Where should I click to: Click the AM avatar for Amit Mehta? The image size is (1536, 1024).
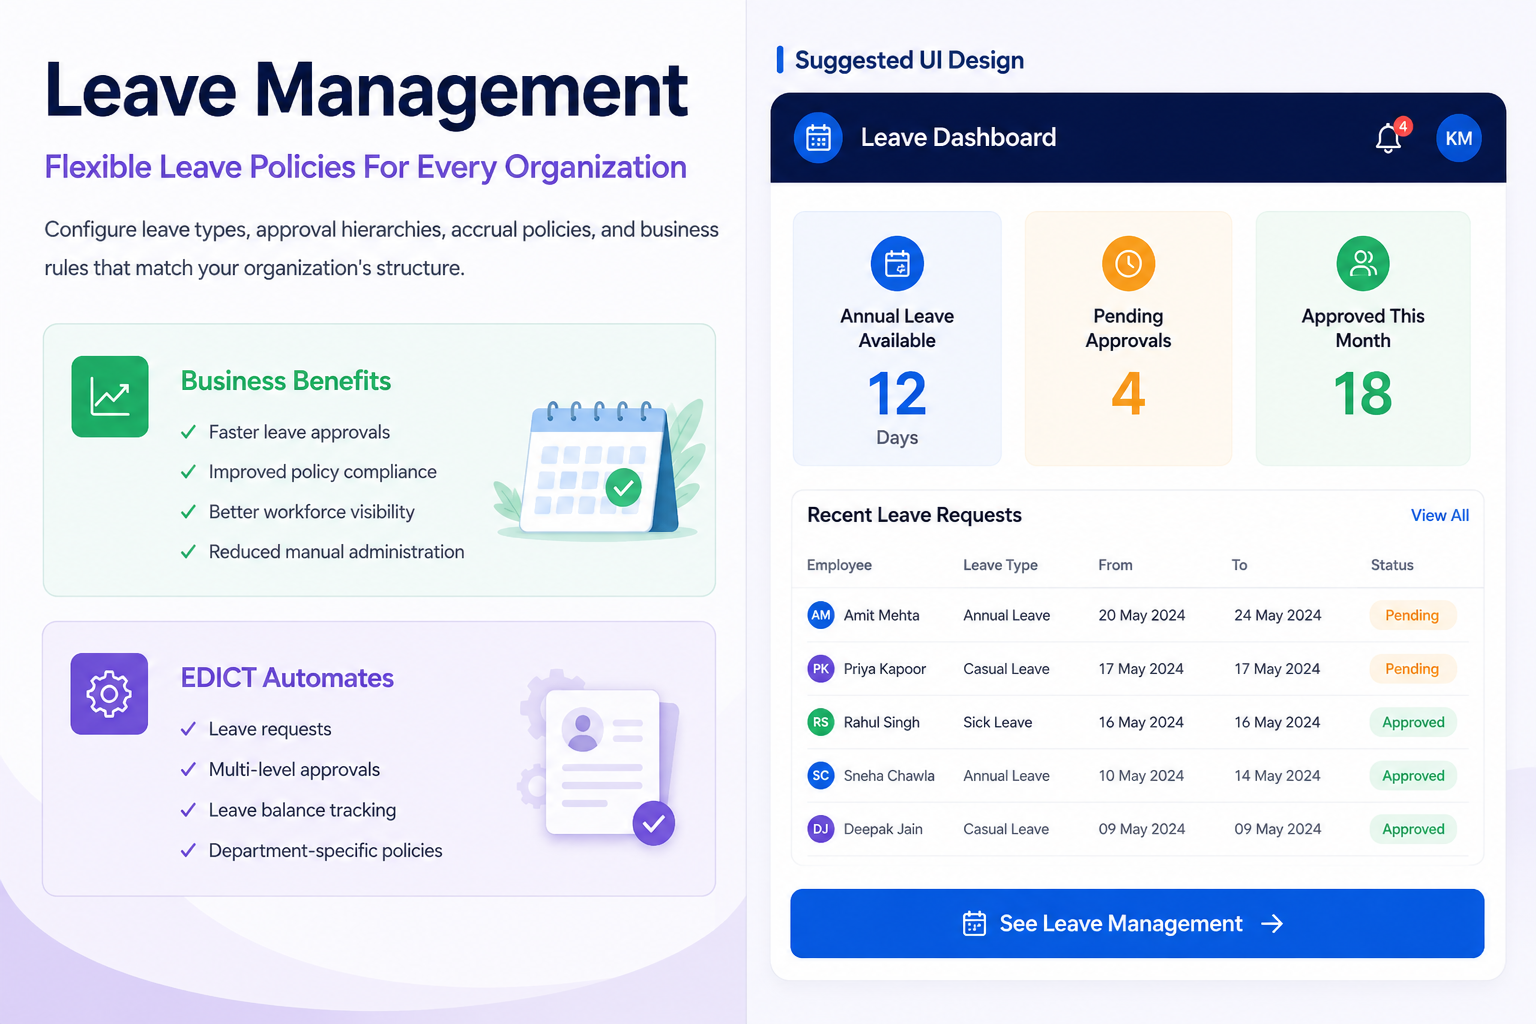821,615
